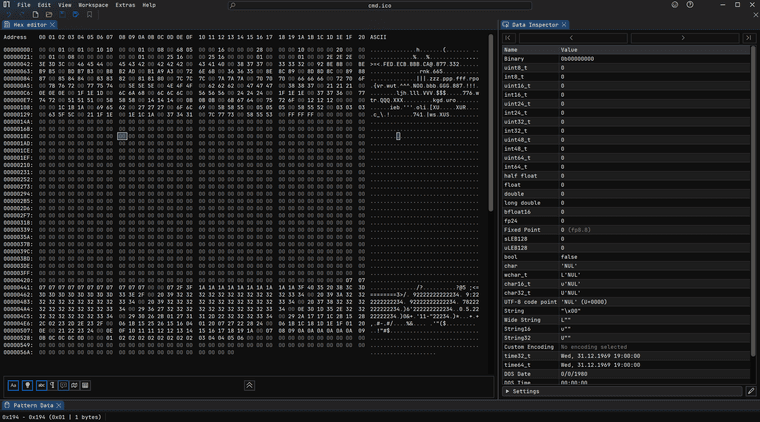Go to next address in Data Inspector
The width and height of the screenshot is (760, 422).
pos(683,37)
